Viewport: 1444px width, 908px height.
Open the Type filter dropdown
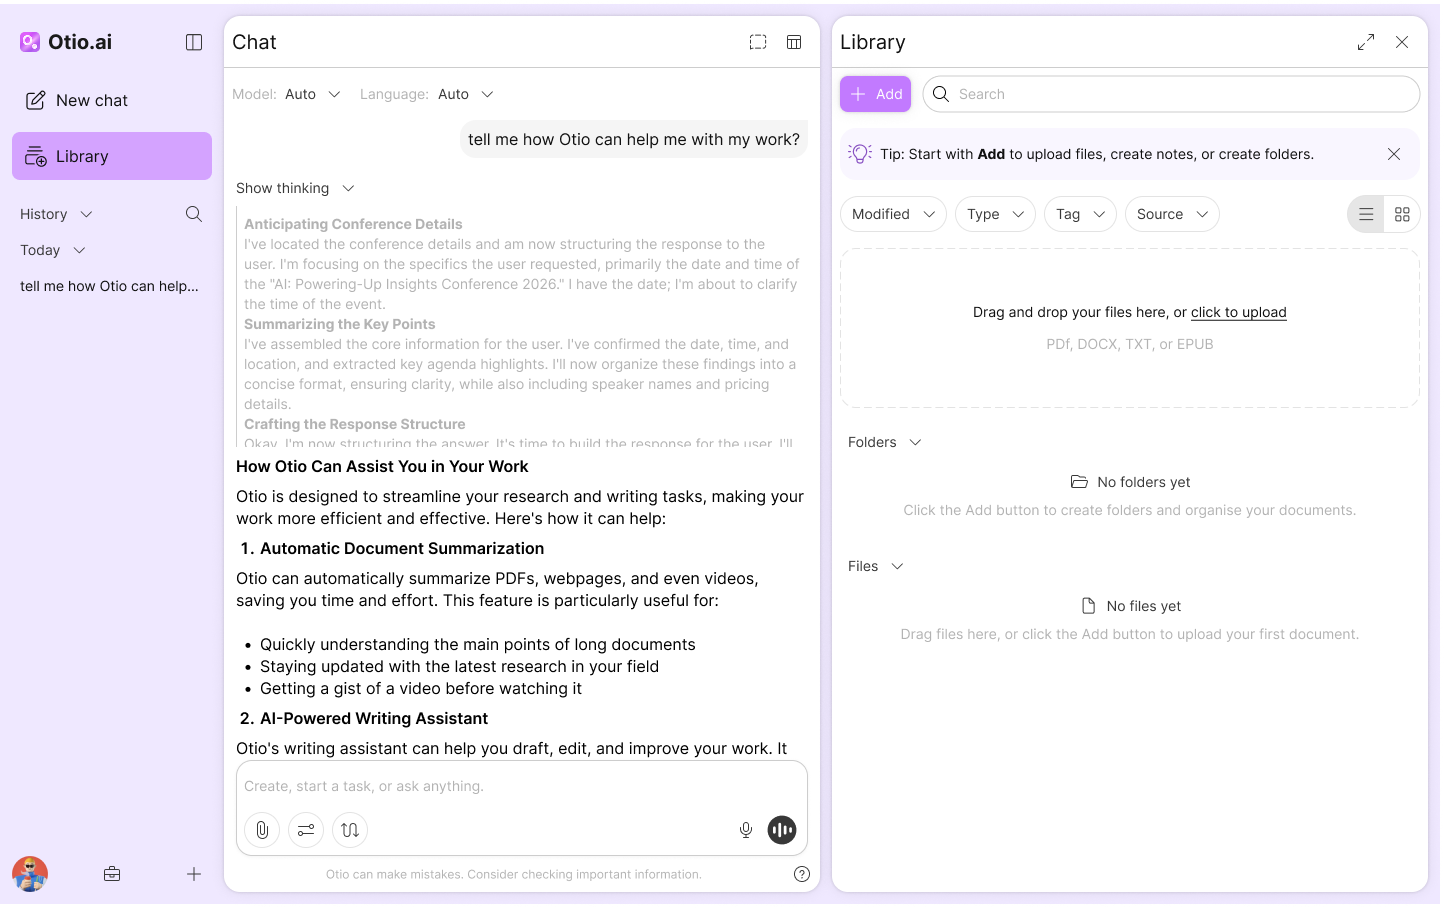point(995,214)
